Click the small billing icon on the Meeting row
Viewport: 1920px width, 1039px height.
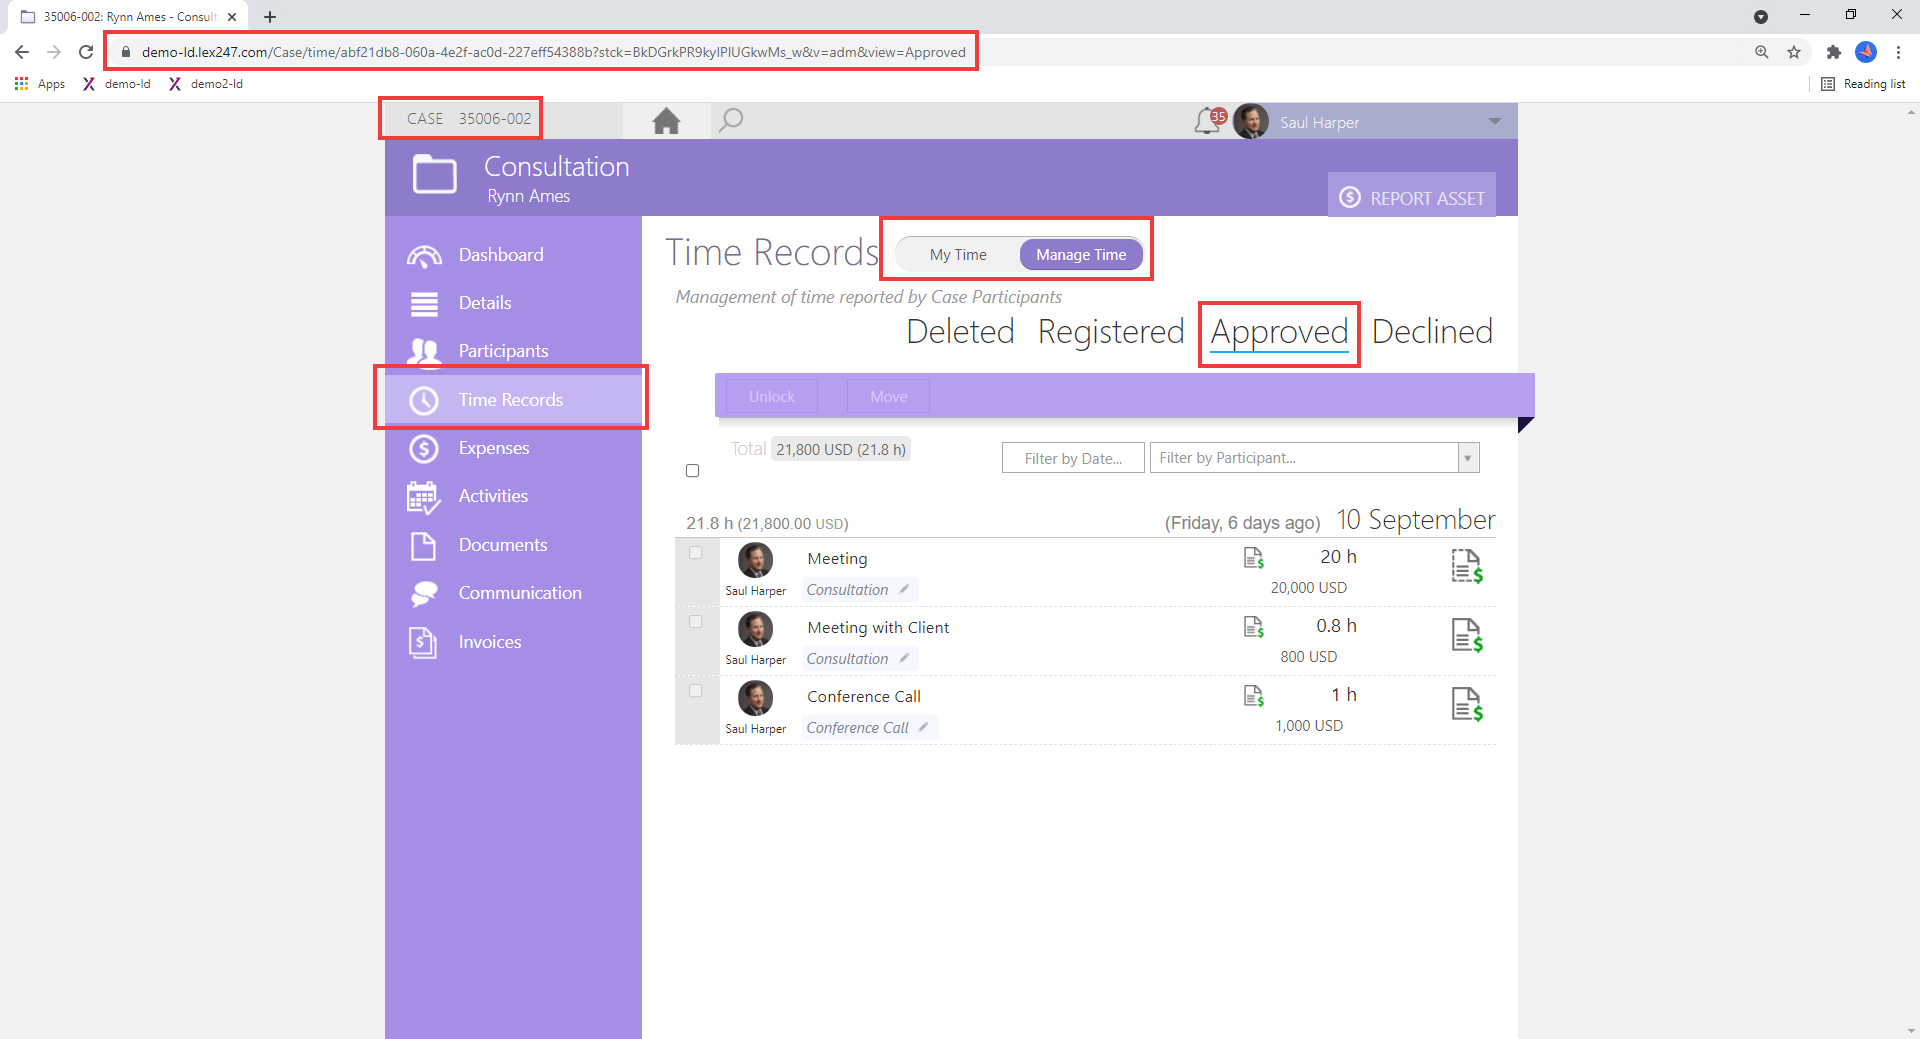pos(1254,558)
